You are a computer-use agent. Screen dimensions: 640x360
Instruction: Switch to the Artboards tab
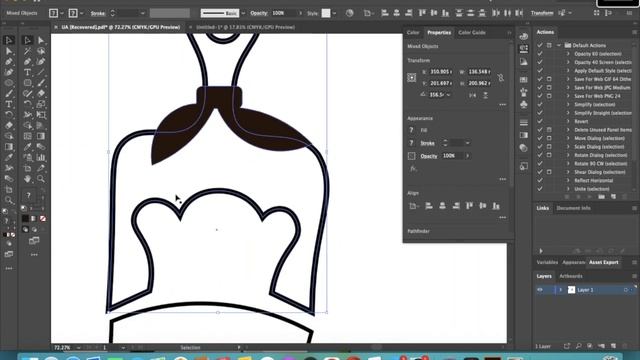(x=571, y=276)
